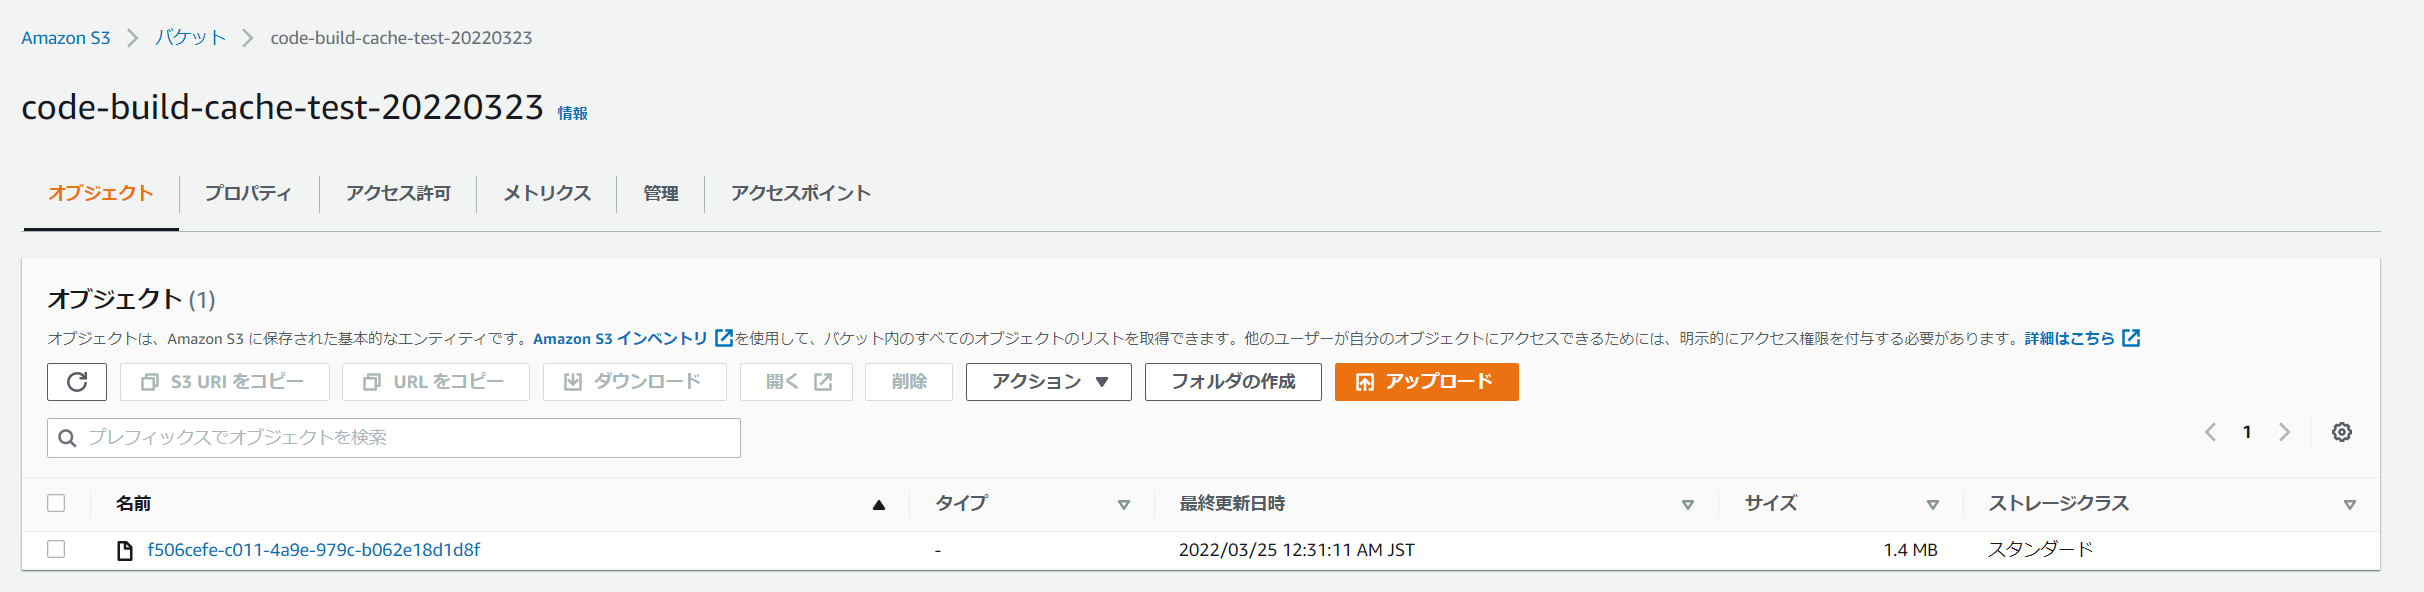This screenshot has width=2424, height=592.
Task: Open object f506cefe-c011-4a9e-979c-b062e18d1d8f
Action: pos(314,550)
